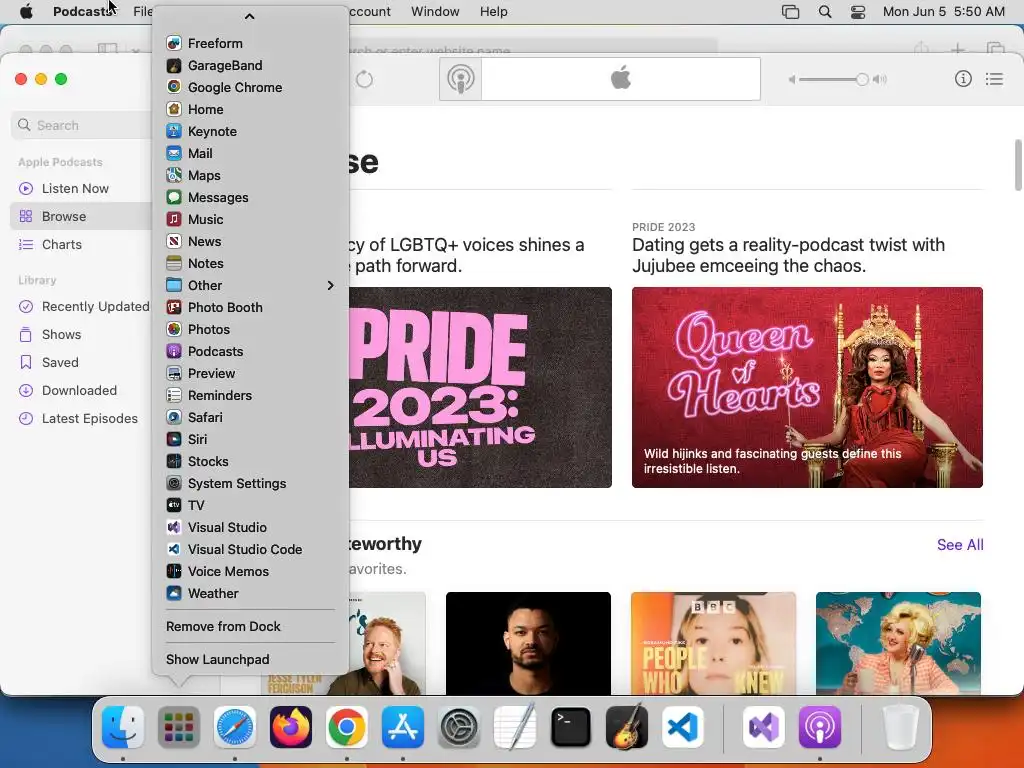Open Control Center in menu bar
The height and width of the screenshot is (768, 1024).
click(857, 12)
